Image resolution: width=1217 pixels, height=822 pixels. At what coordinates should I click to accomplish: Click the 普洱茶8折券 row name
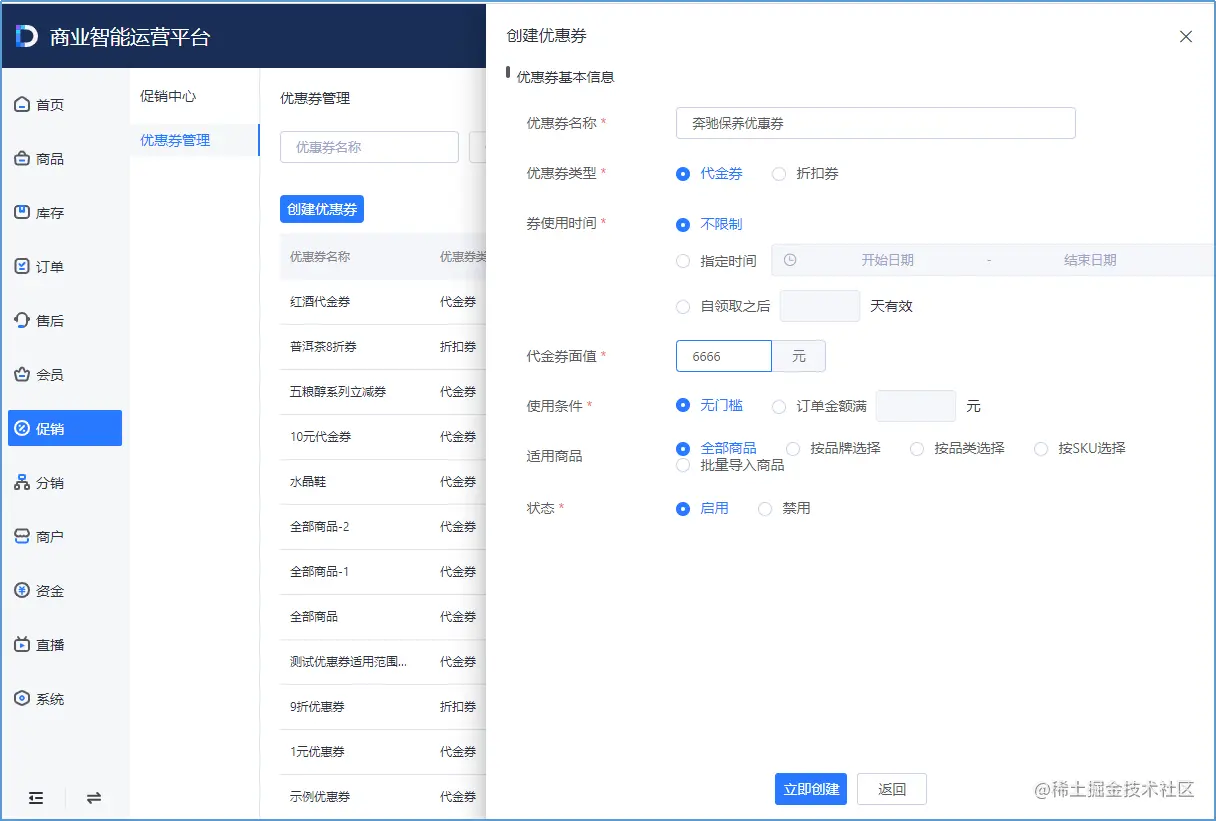click(x=323, y=347)
